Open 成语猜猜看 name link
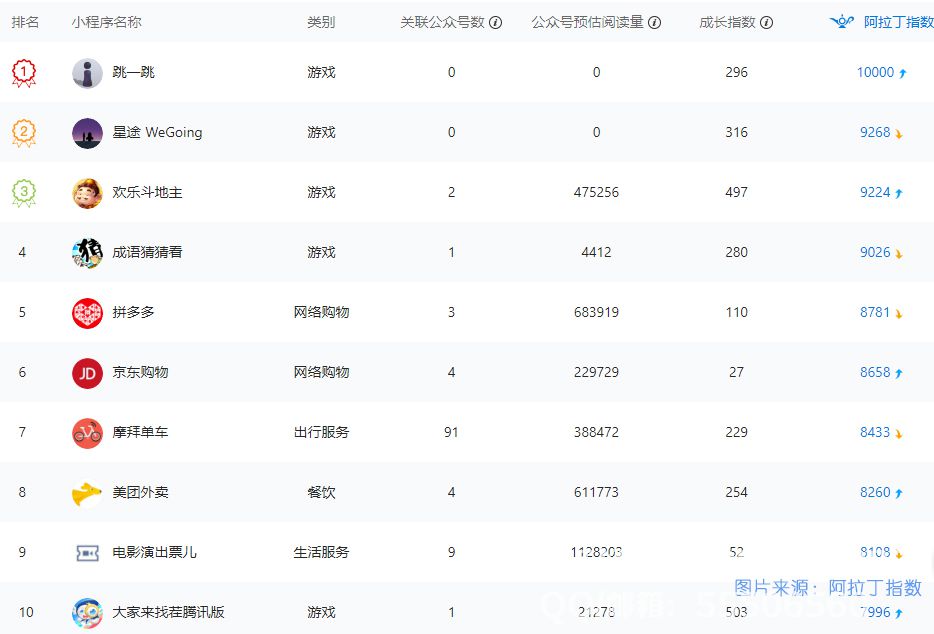Image resolution: width=934 pixels, height=634 pixels. click(147, 252)
